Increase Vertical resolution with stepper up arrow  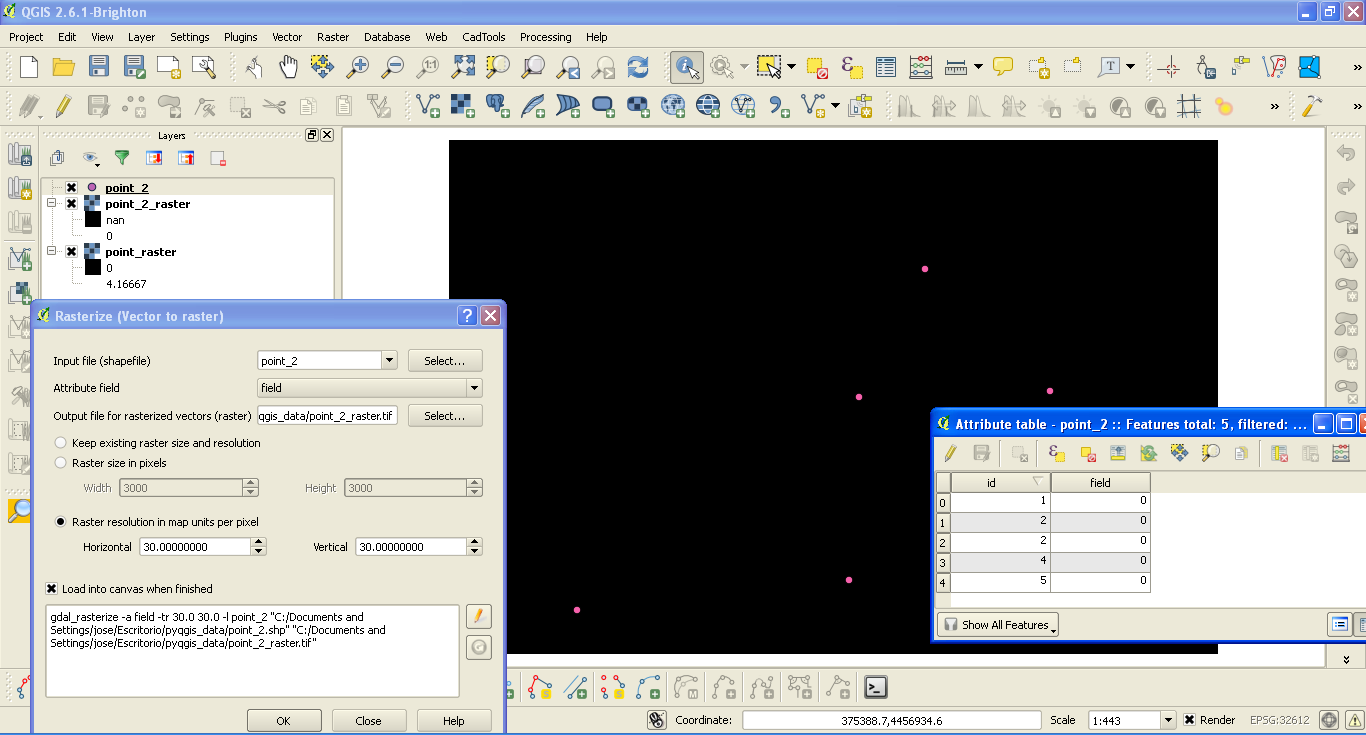pyautogui.click(x=475, y=542)
